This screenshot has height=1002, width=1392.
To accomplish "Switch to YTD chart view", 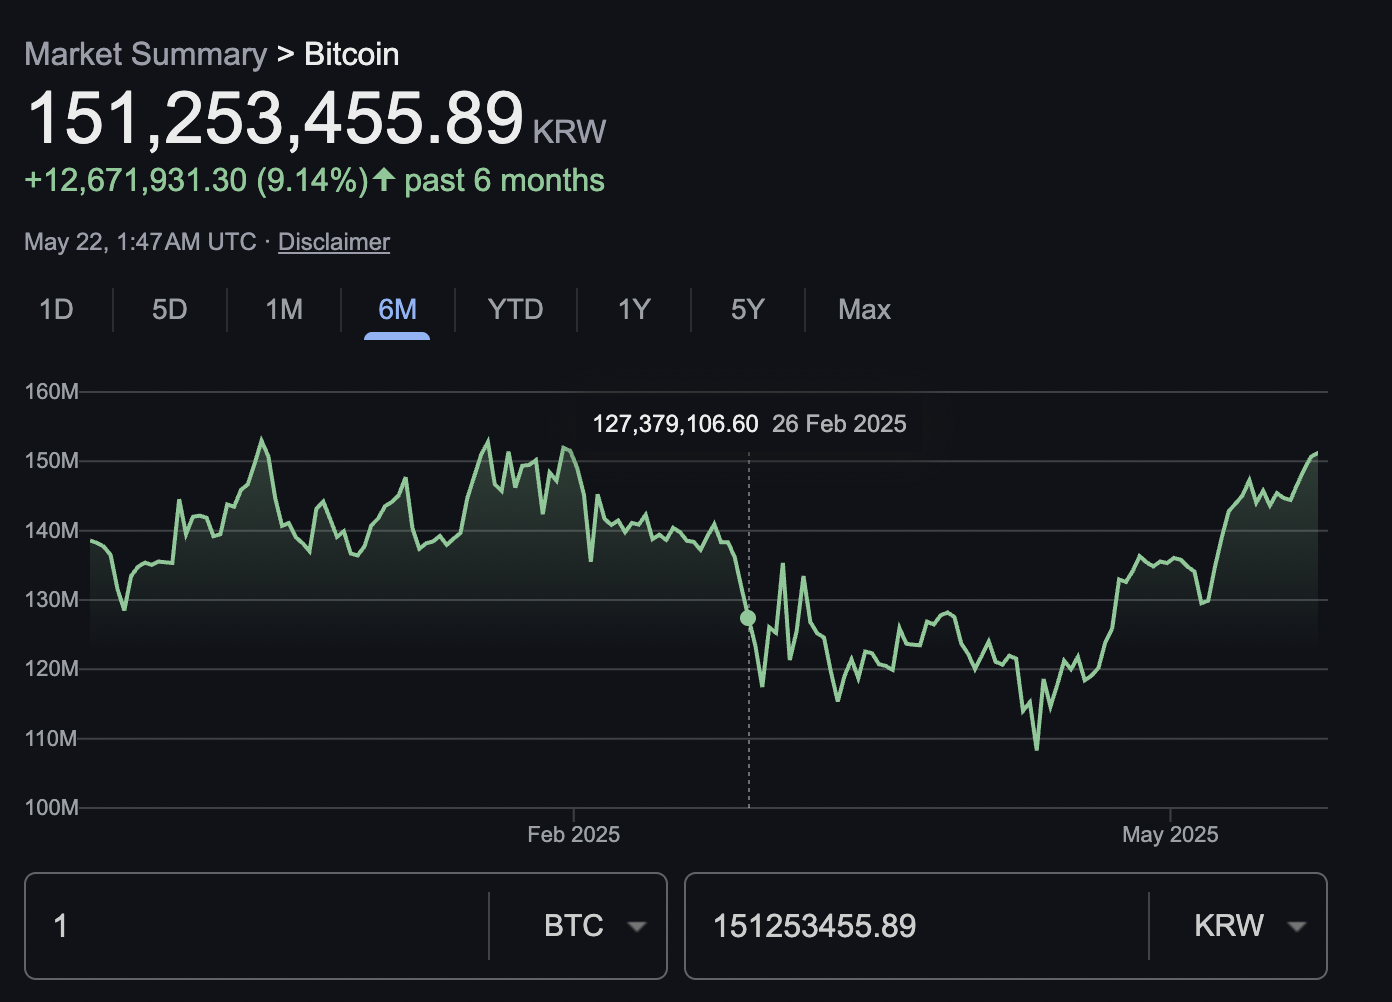I will 515,309.
